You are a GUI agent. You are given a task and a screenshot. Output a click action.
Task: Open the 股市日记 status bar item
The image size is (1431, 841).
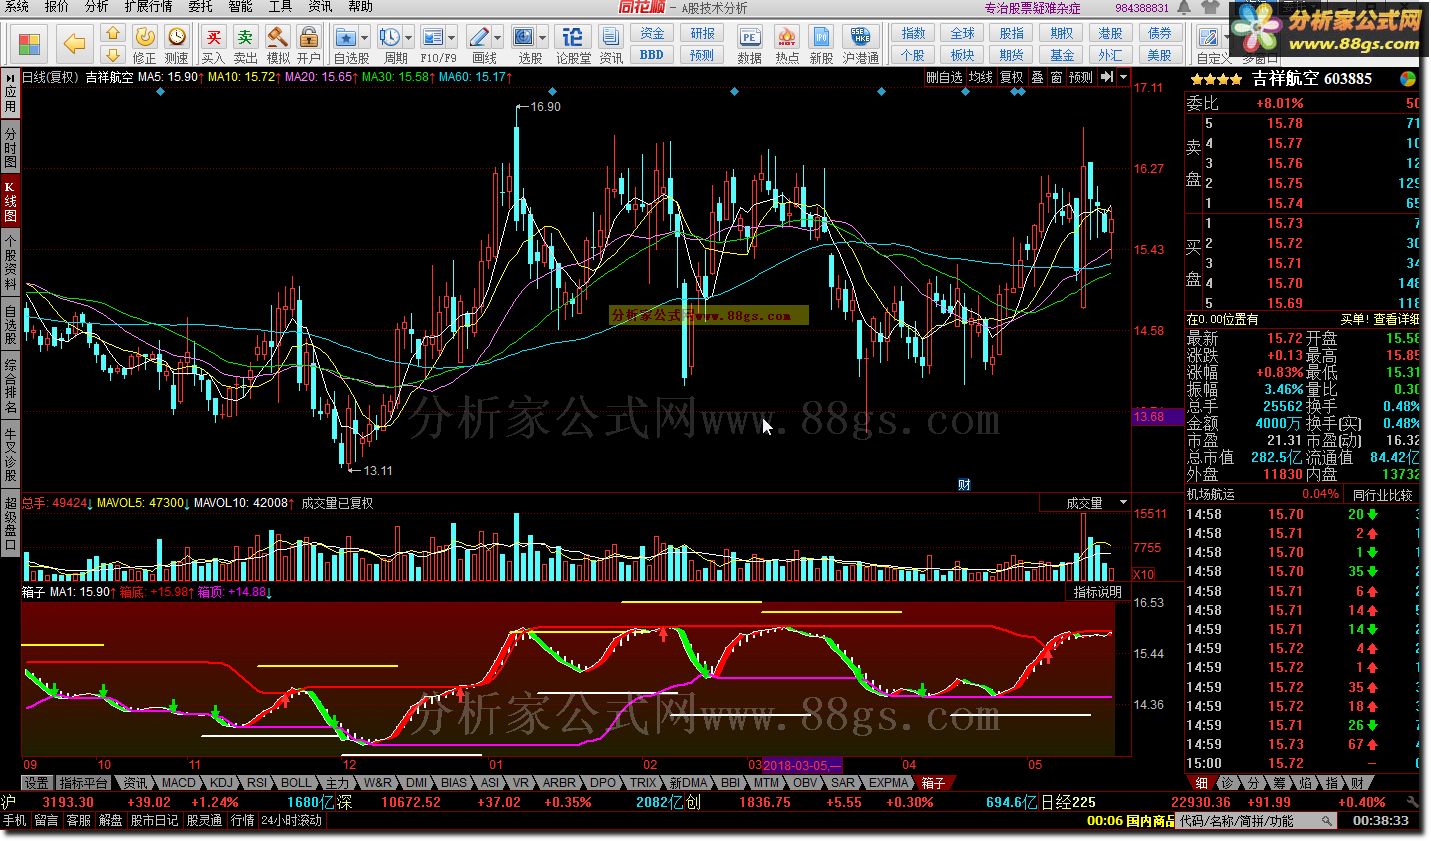(155, 820)
